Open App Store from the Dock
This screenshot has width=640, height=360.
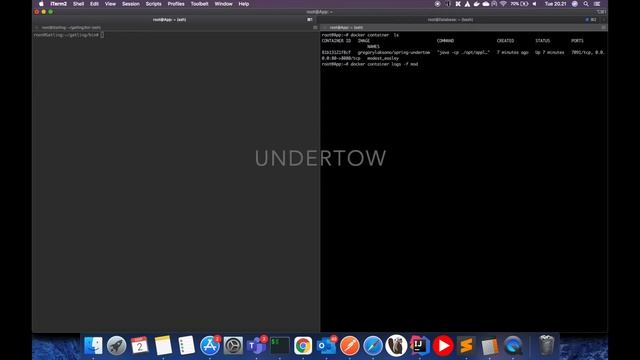(210, 346)
